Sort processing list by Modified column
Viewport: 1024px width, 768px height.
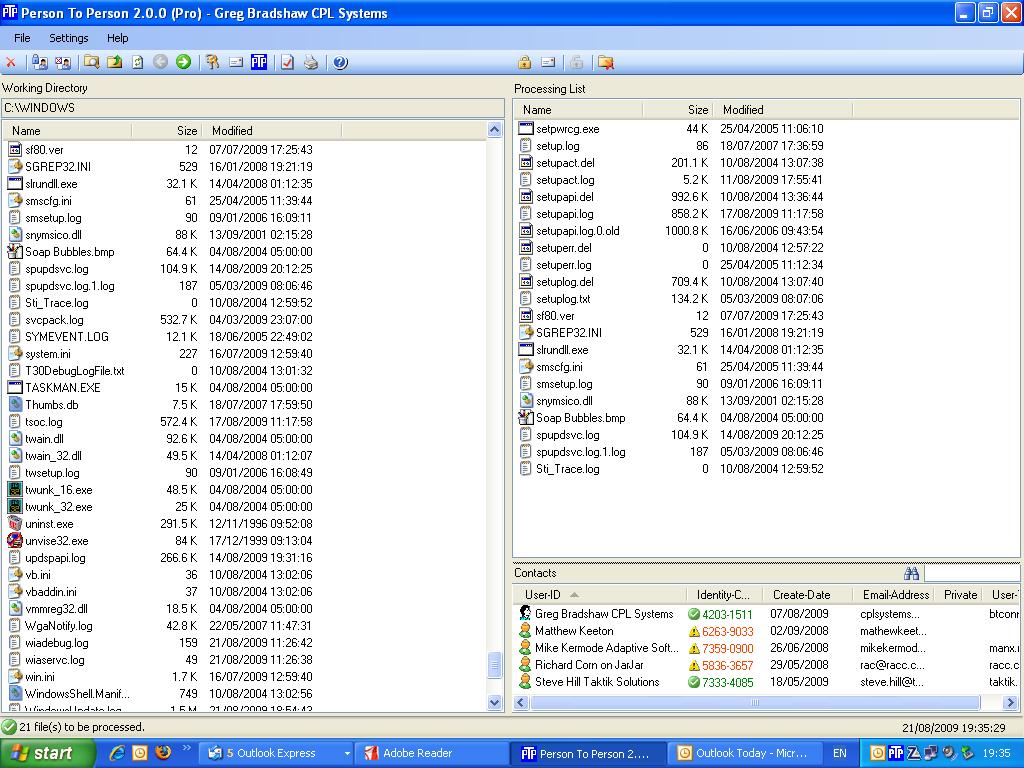pyautogui.click(x=743, y=110)
